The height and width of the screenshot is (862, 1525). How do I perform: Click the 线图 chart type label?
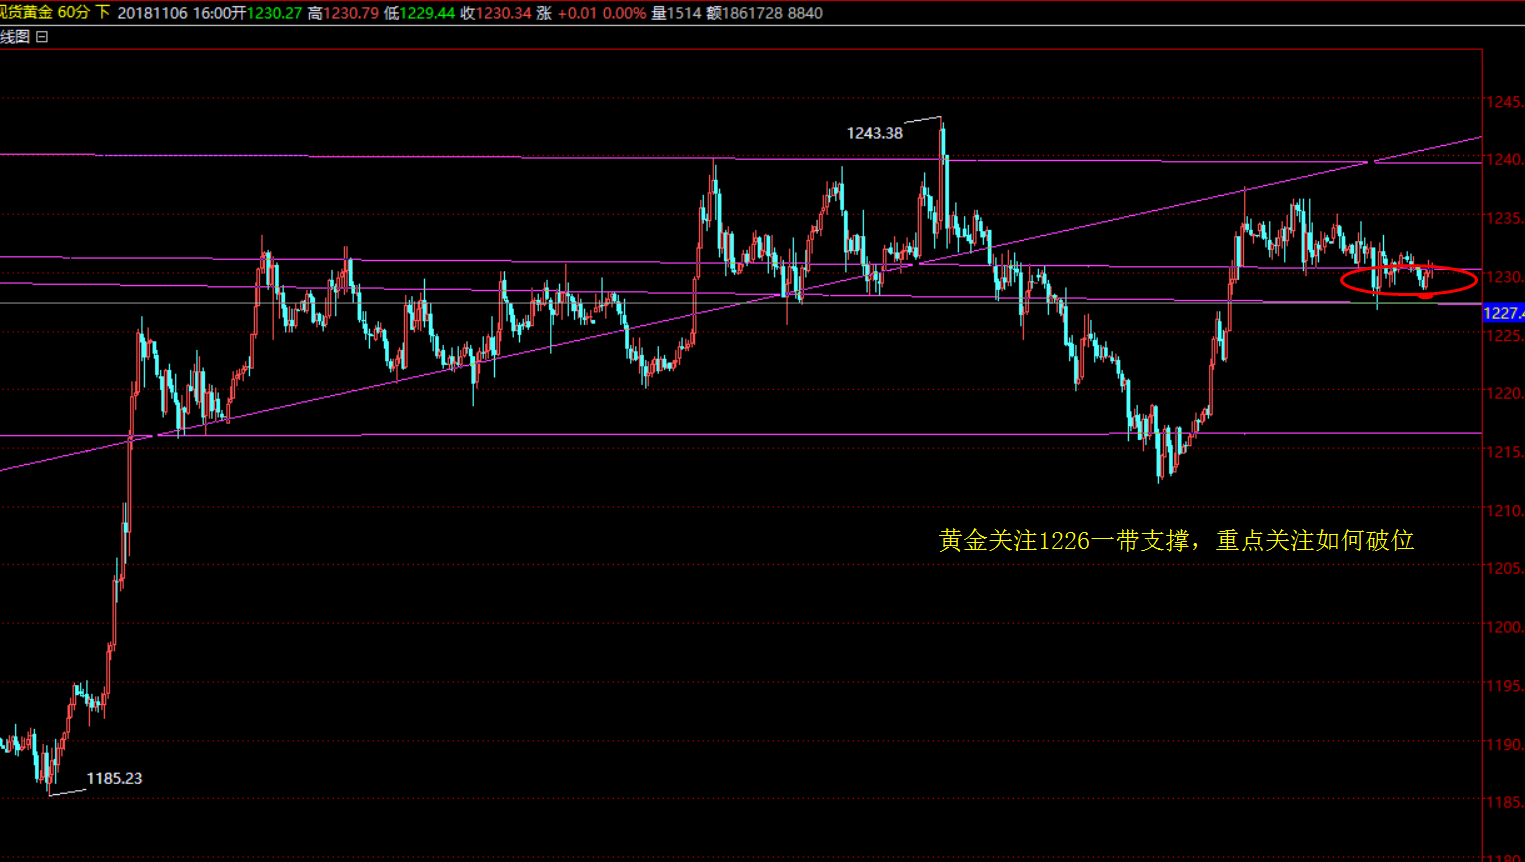15,37
